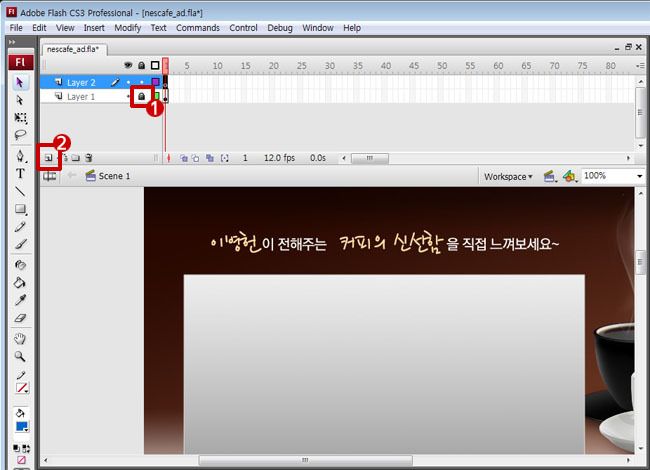Image resolution: width=650 pixels, height=470 pixels.
Task: Click the No Color icon
Action: point(21,460)
